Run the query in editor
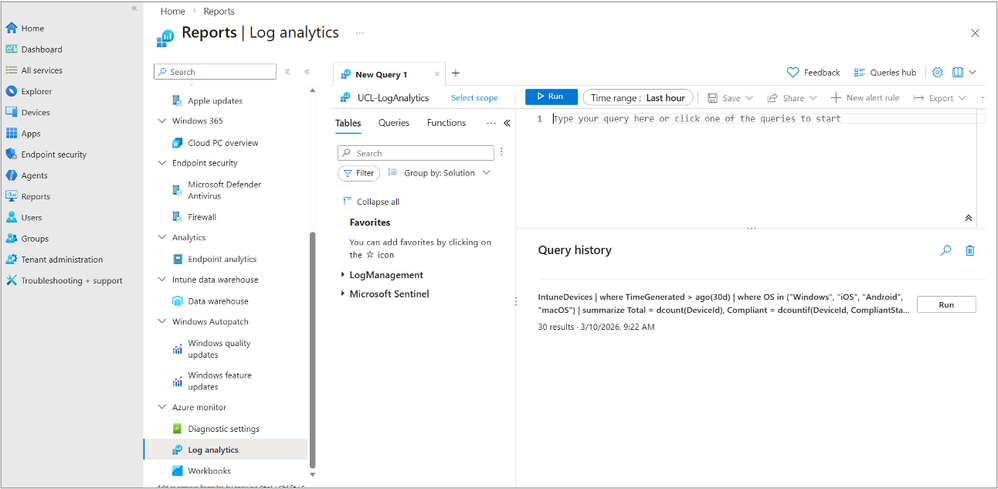The width and height of the screenshot is (998, 489). click(550, 97)
